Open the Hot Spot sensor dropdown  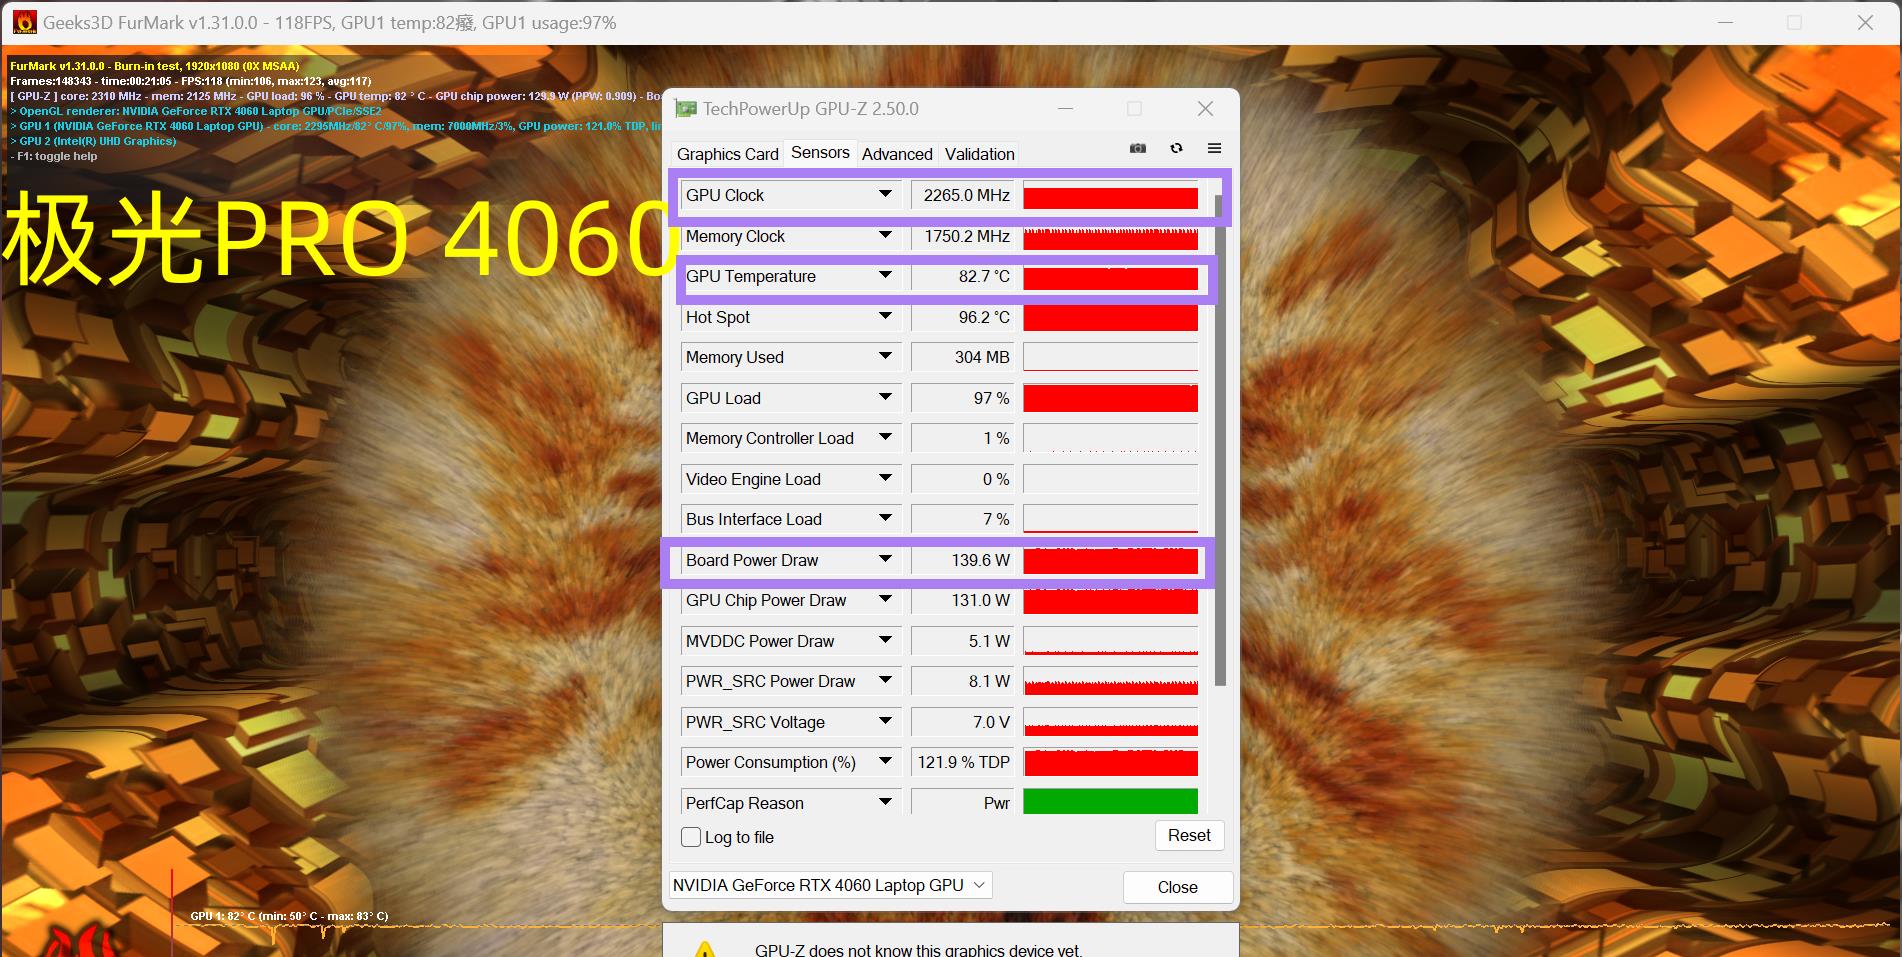click(x=885, y=317)
